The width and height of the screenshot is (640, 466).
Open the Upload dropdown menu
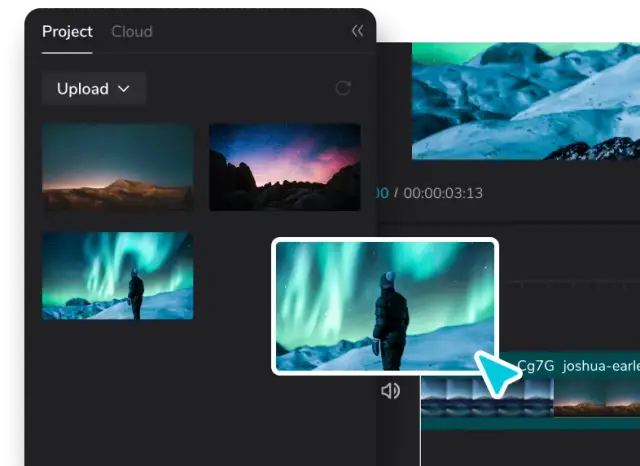[x=93, y=89]
